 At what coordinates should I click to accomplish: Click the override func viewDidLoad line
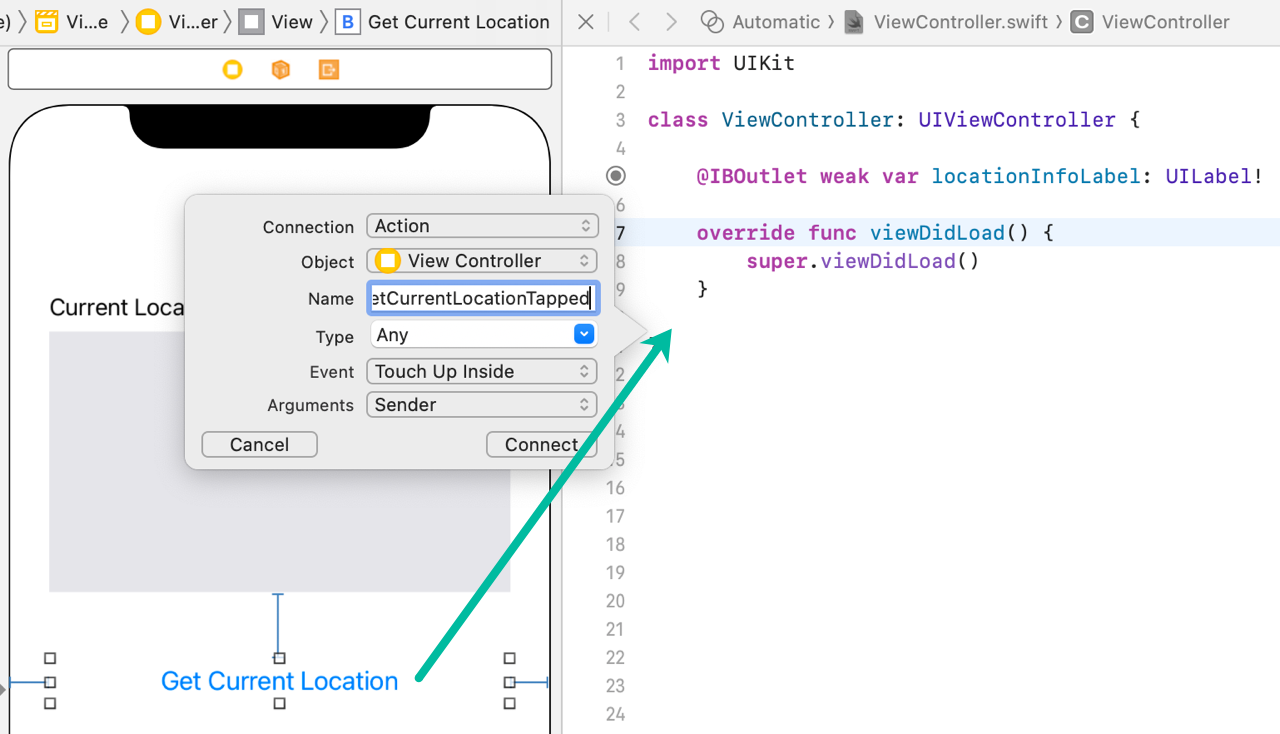875,233
